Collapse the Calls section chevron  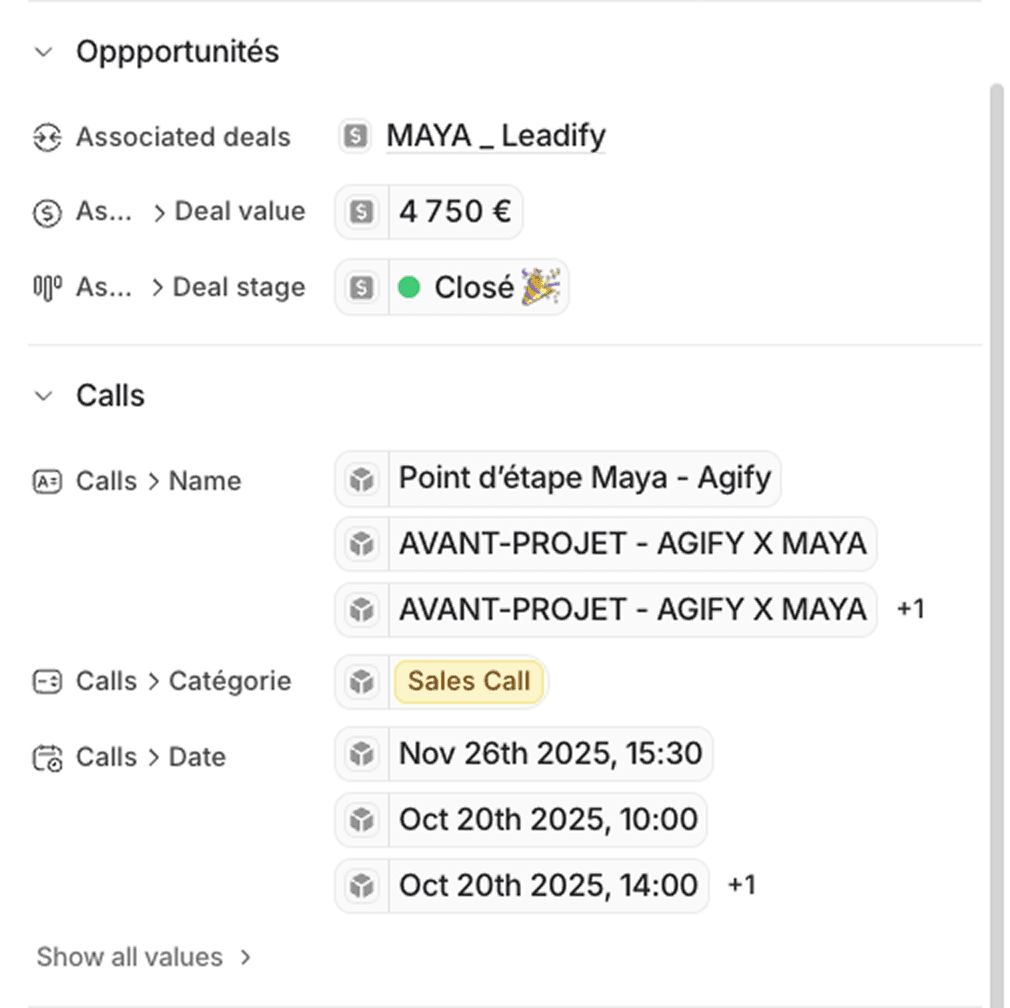coord(43,396)
